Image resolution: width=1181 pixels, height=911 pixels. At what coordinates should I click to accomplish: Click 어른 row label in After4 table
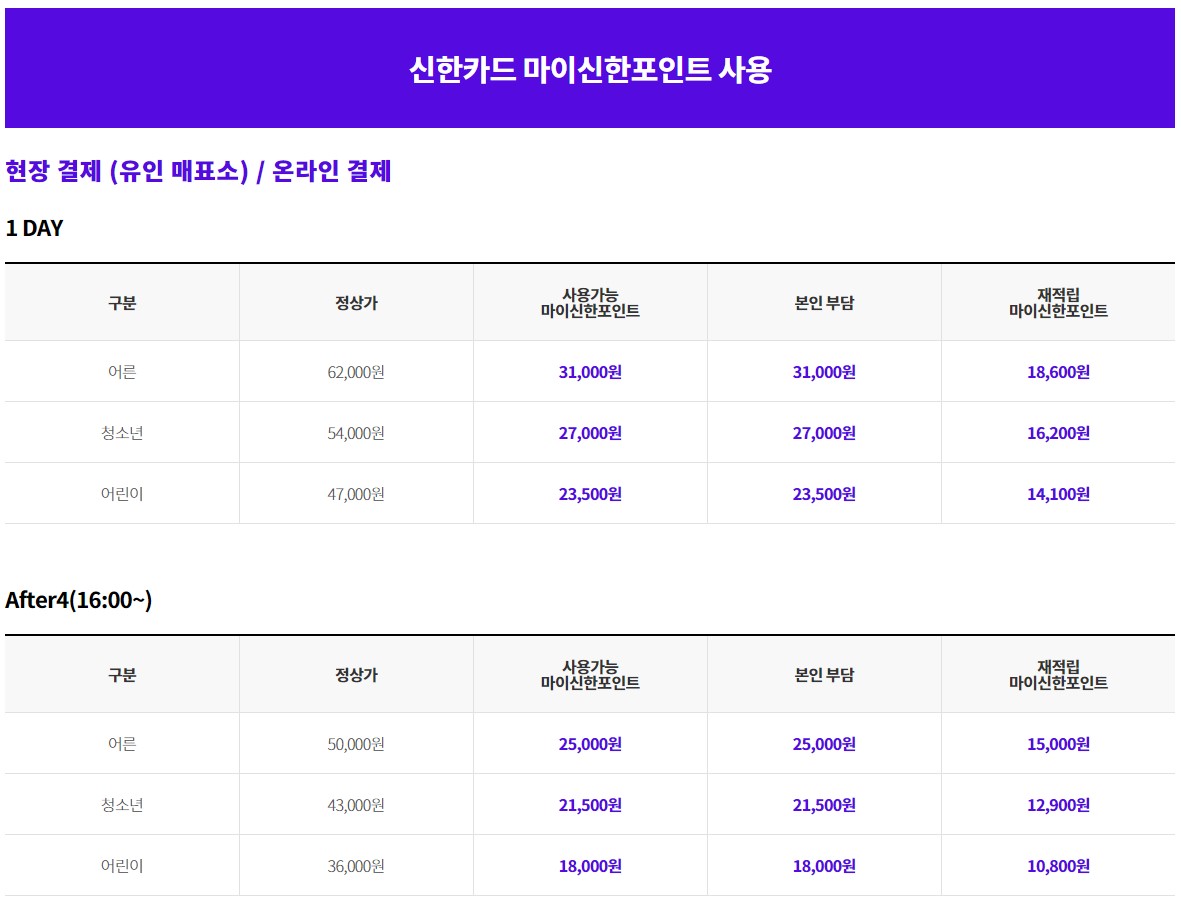coord(122,744)
